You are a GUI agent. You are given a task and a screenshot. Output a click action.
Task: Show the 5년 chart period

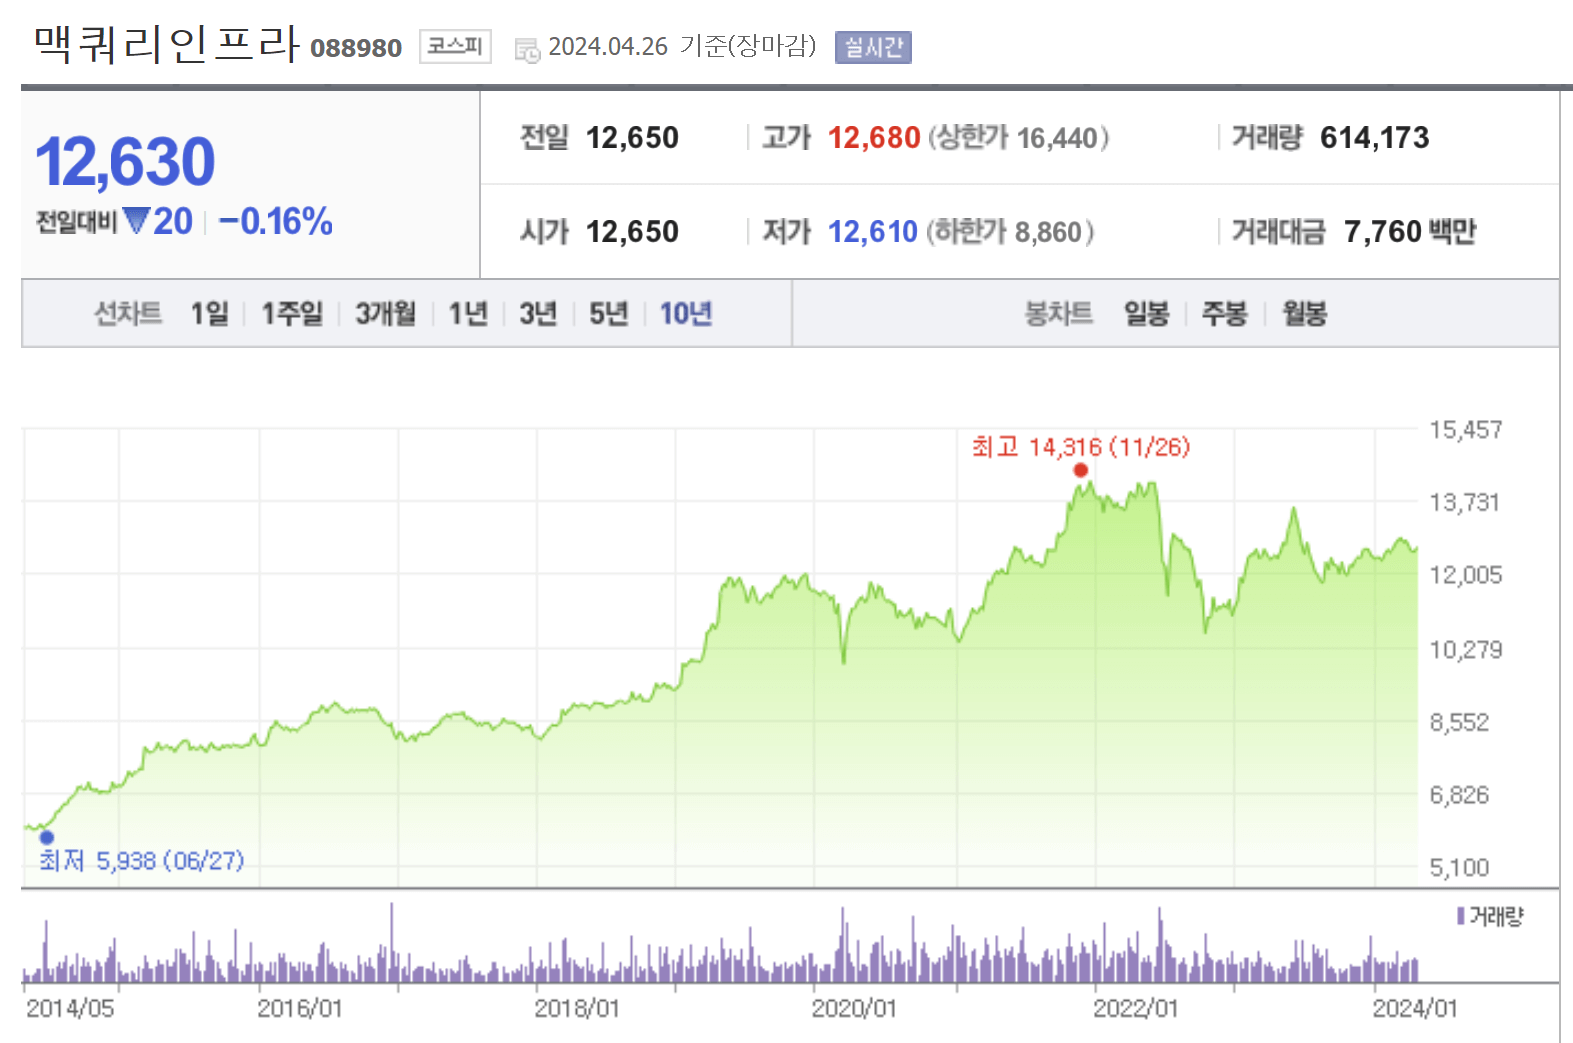[608, 314]
